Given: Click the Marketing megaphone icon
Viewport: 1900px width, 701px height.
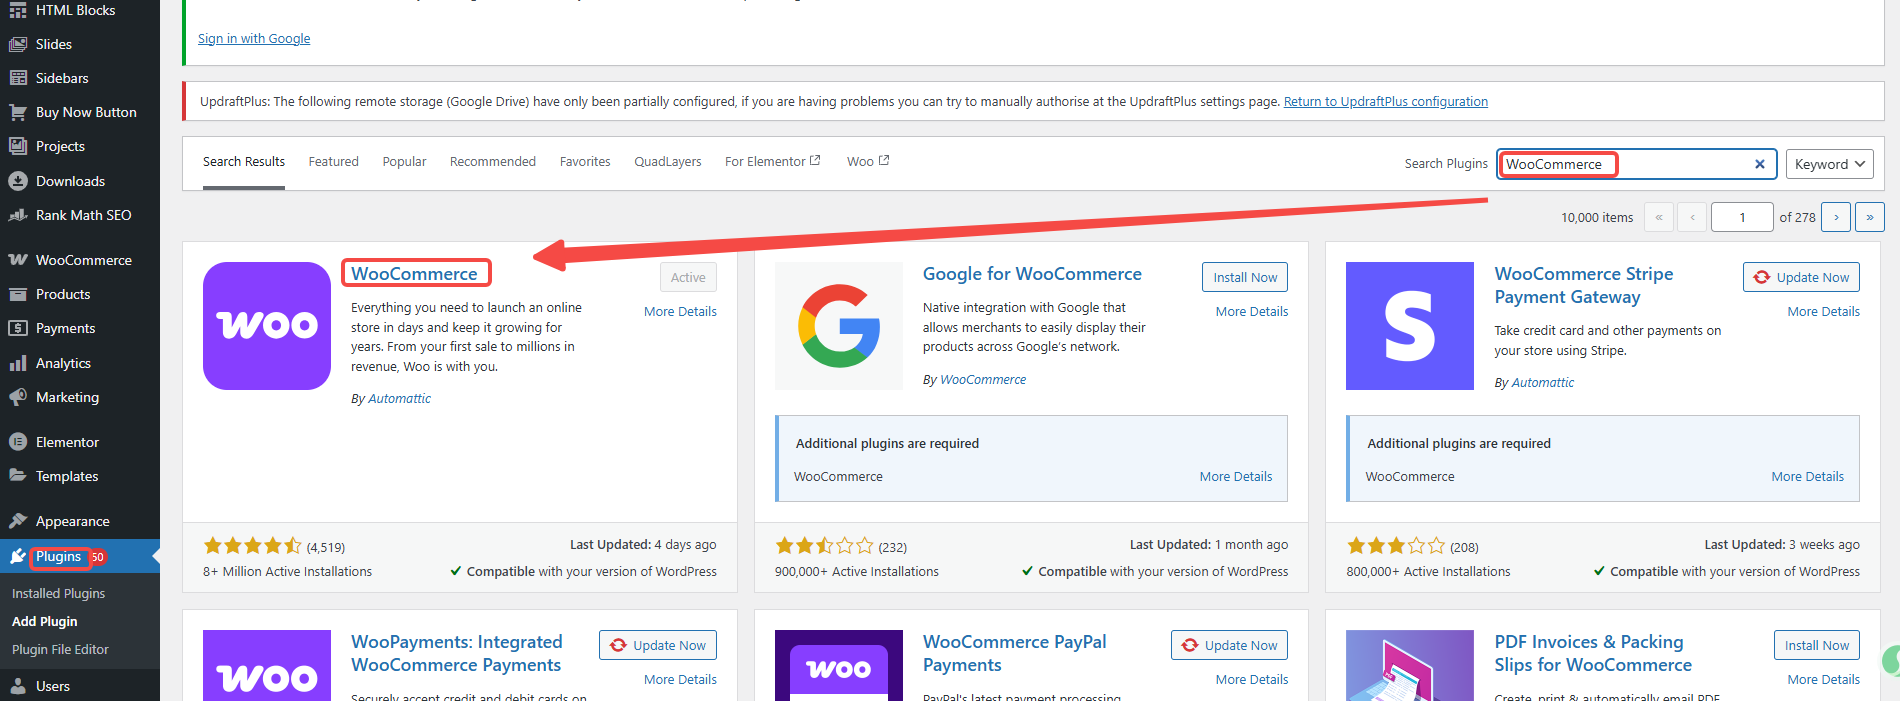Looking at the screenshot, I should [18, 397].
